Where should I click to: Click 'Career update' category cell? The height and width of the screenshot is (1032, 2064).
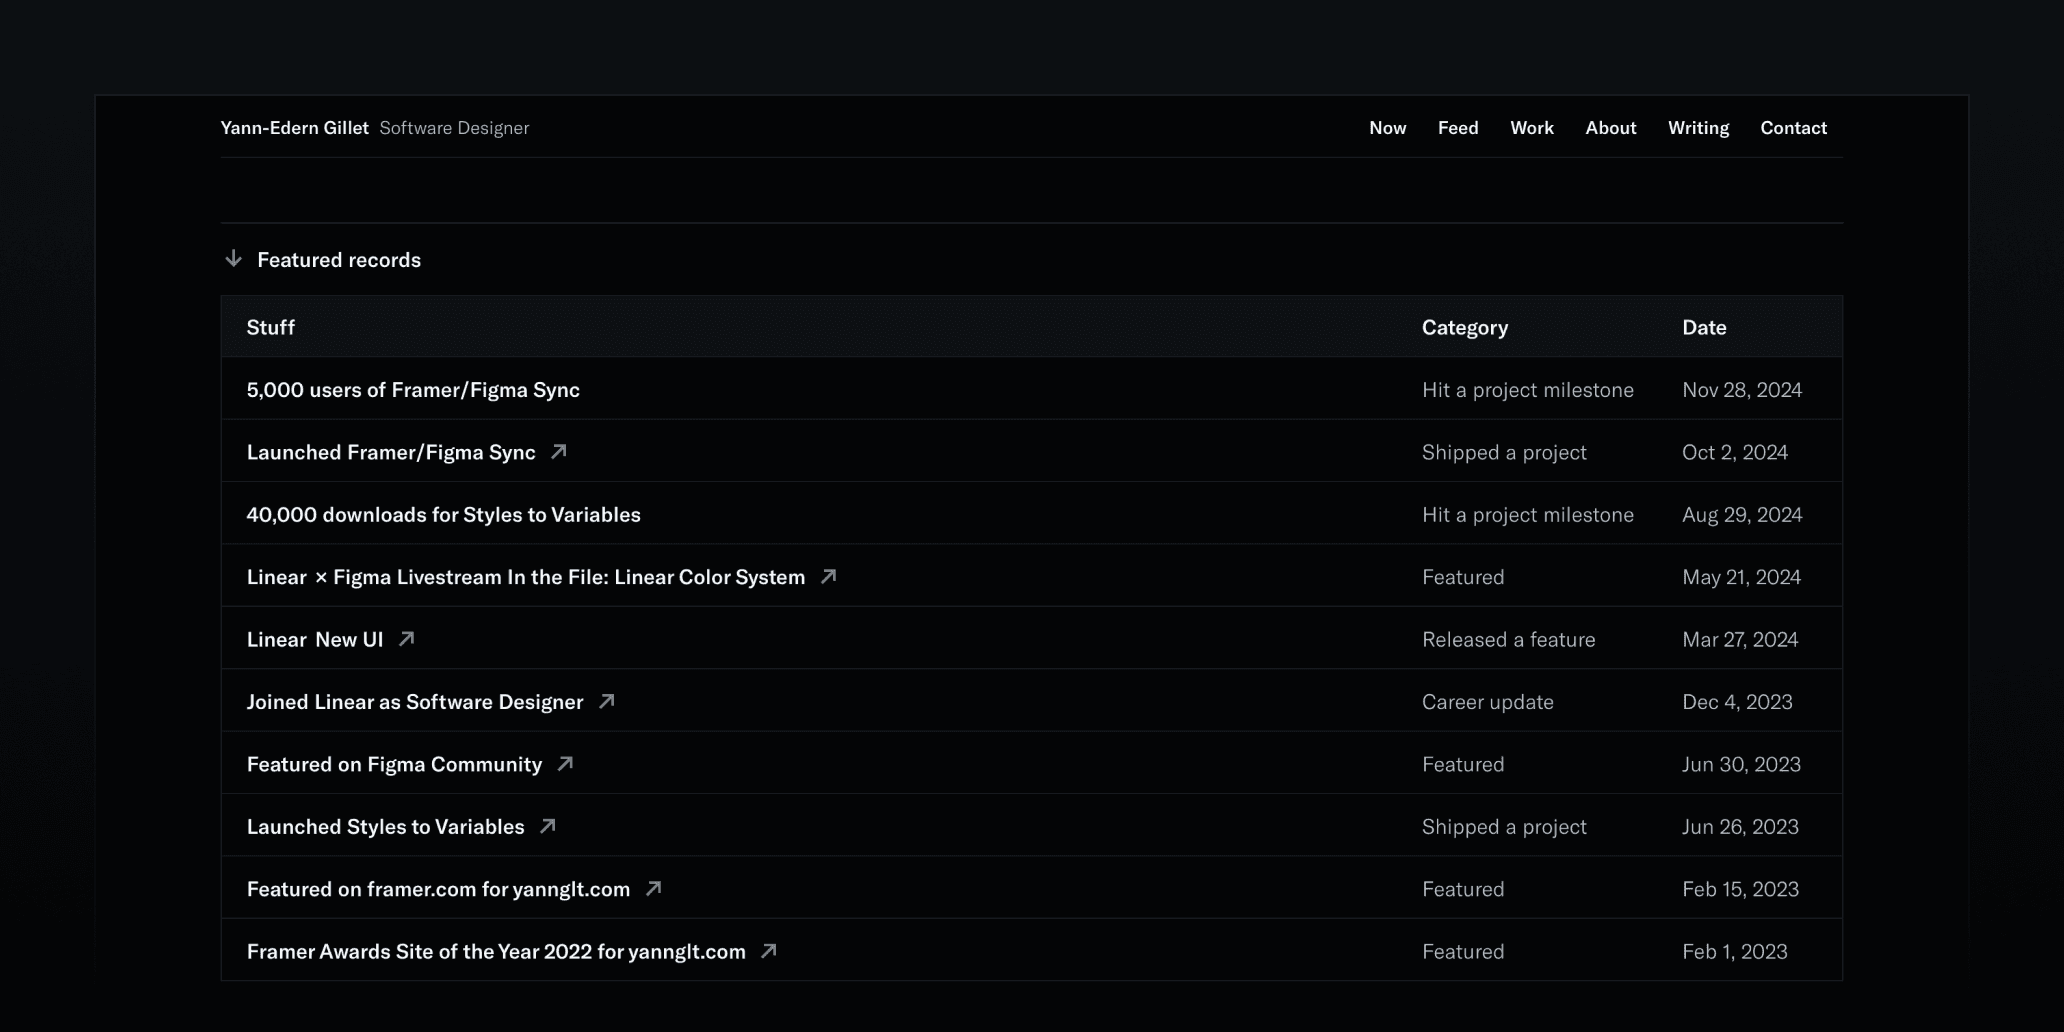1488,702
